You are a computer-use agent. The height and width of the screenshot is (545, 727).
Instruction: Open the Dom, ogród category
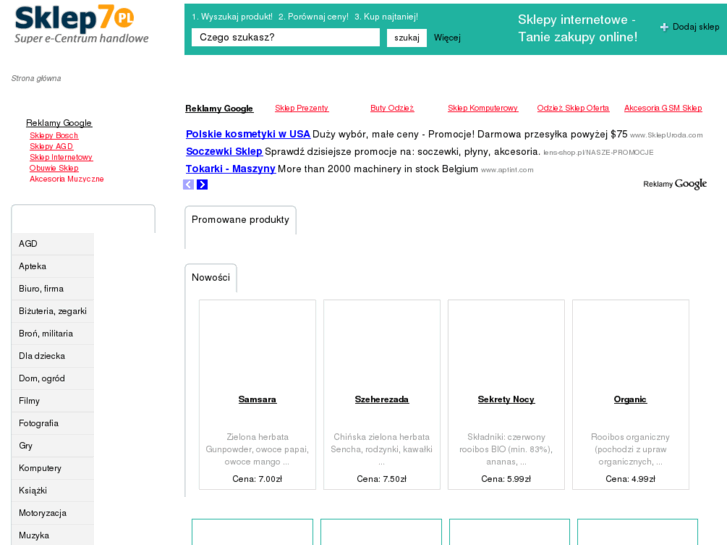pos(52,378)
